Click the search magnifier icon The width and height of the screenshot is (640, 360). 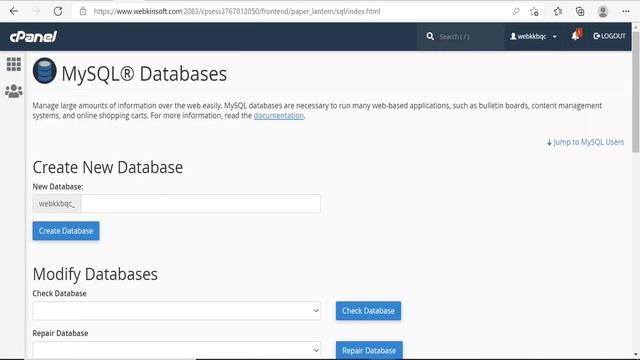coord(430,36)
